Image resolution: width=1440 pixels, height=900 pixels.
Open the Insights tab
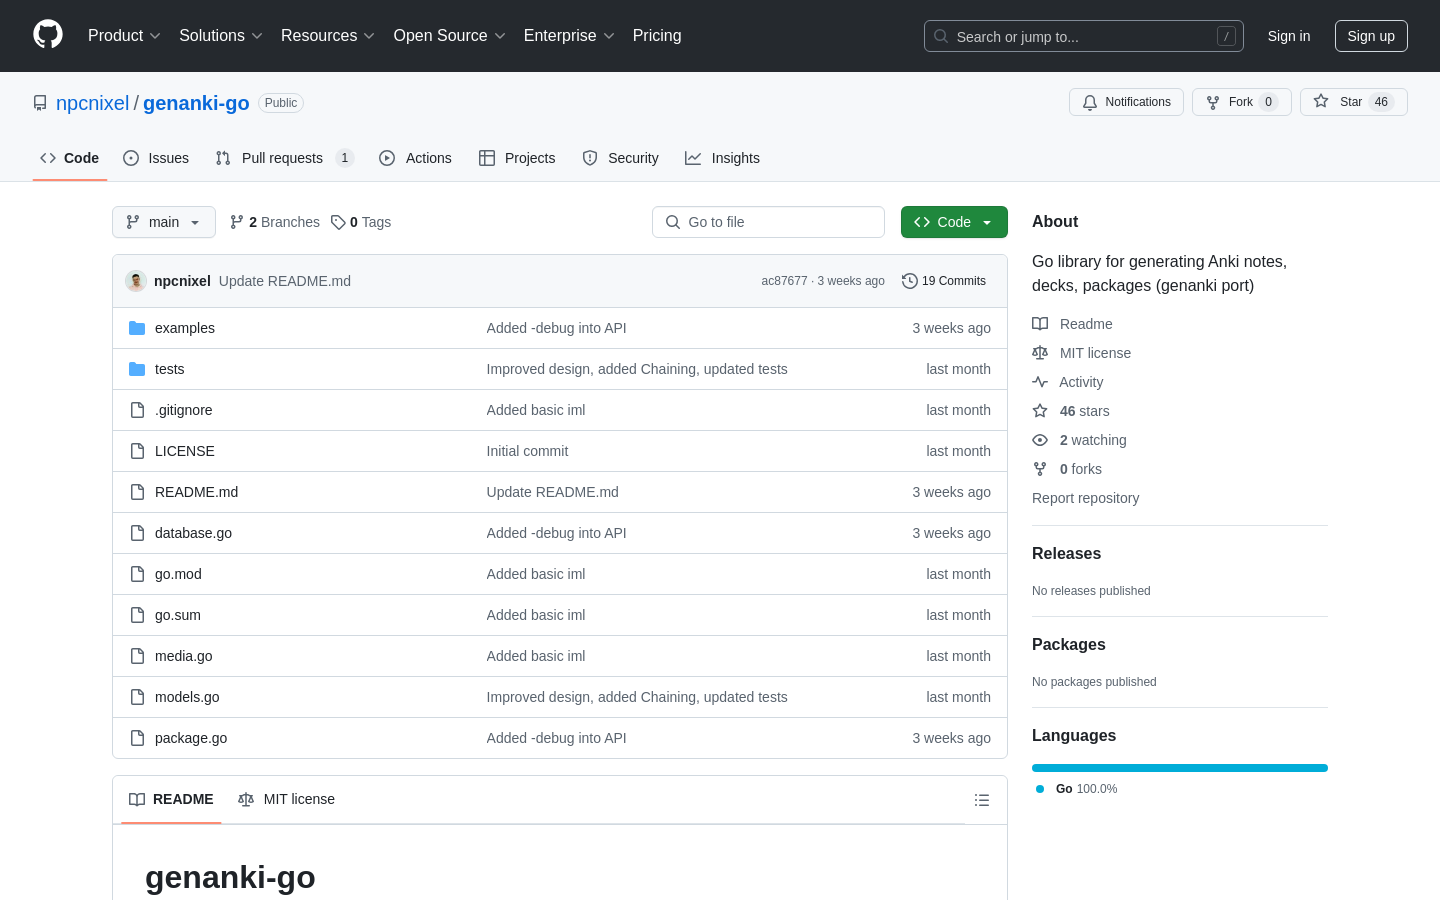pos(722,158)
